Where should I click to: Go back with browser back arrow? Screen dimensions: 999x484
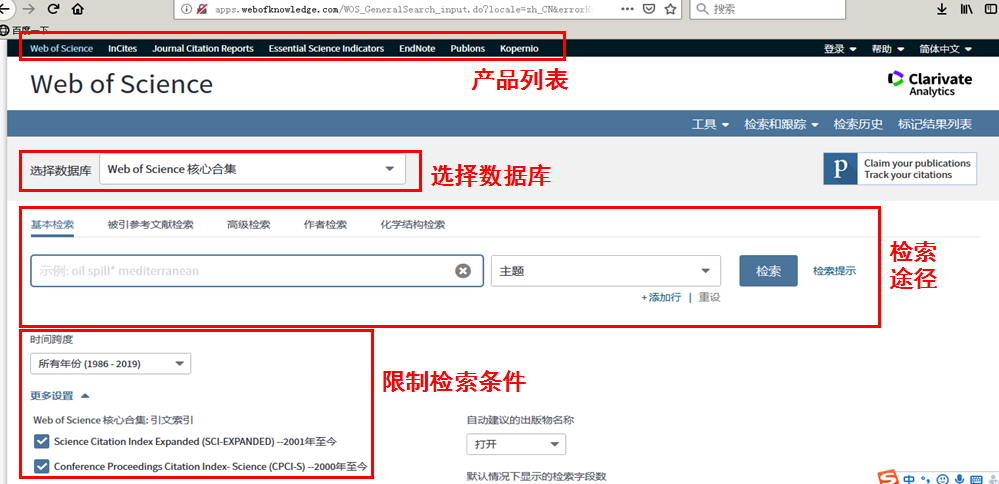(x=4, y=10)
